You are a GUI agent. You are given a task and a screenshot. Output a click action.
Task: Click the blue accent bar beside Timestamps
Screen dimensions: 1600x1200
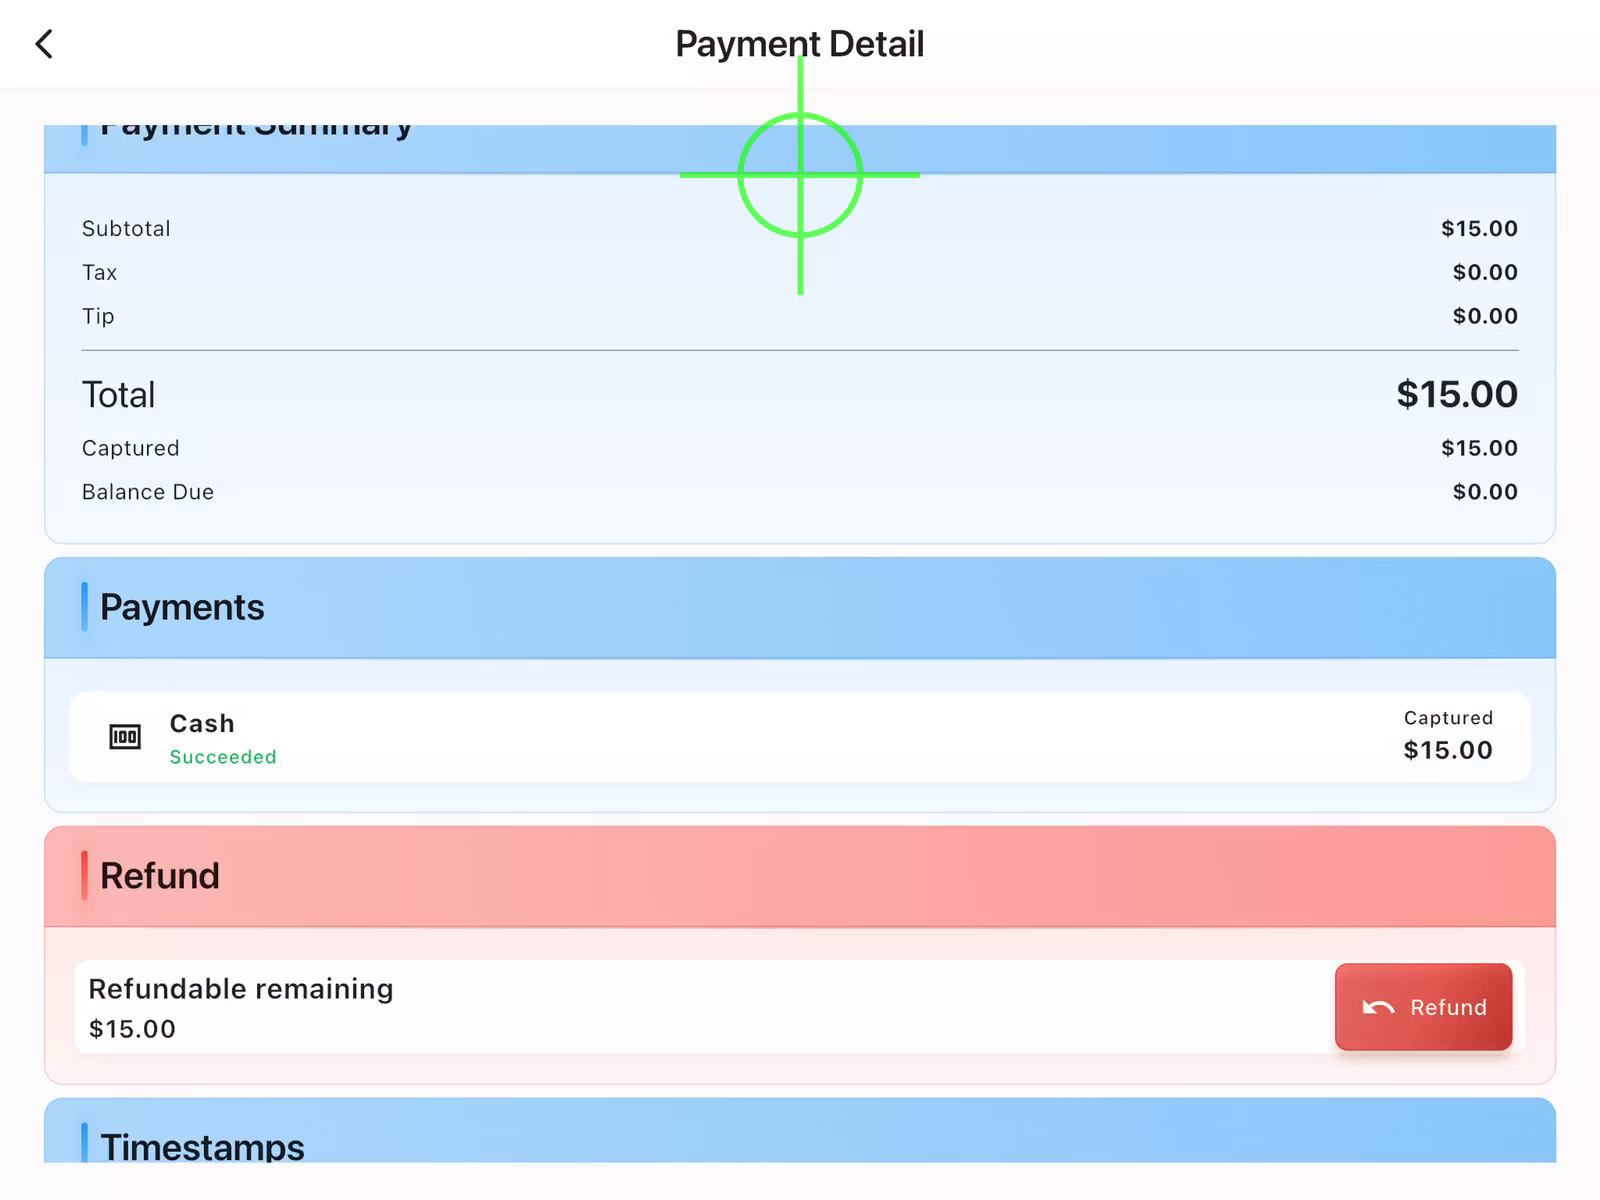tap(85, 1147)
